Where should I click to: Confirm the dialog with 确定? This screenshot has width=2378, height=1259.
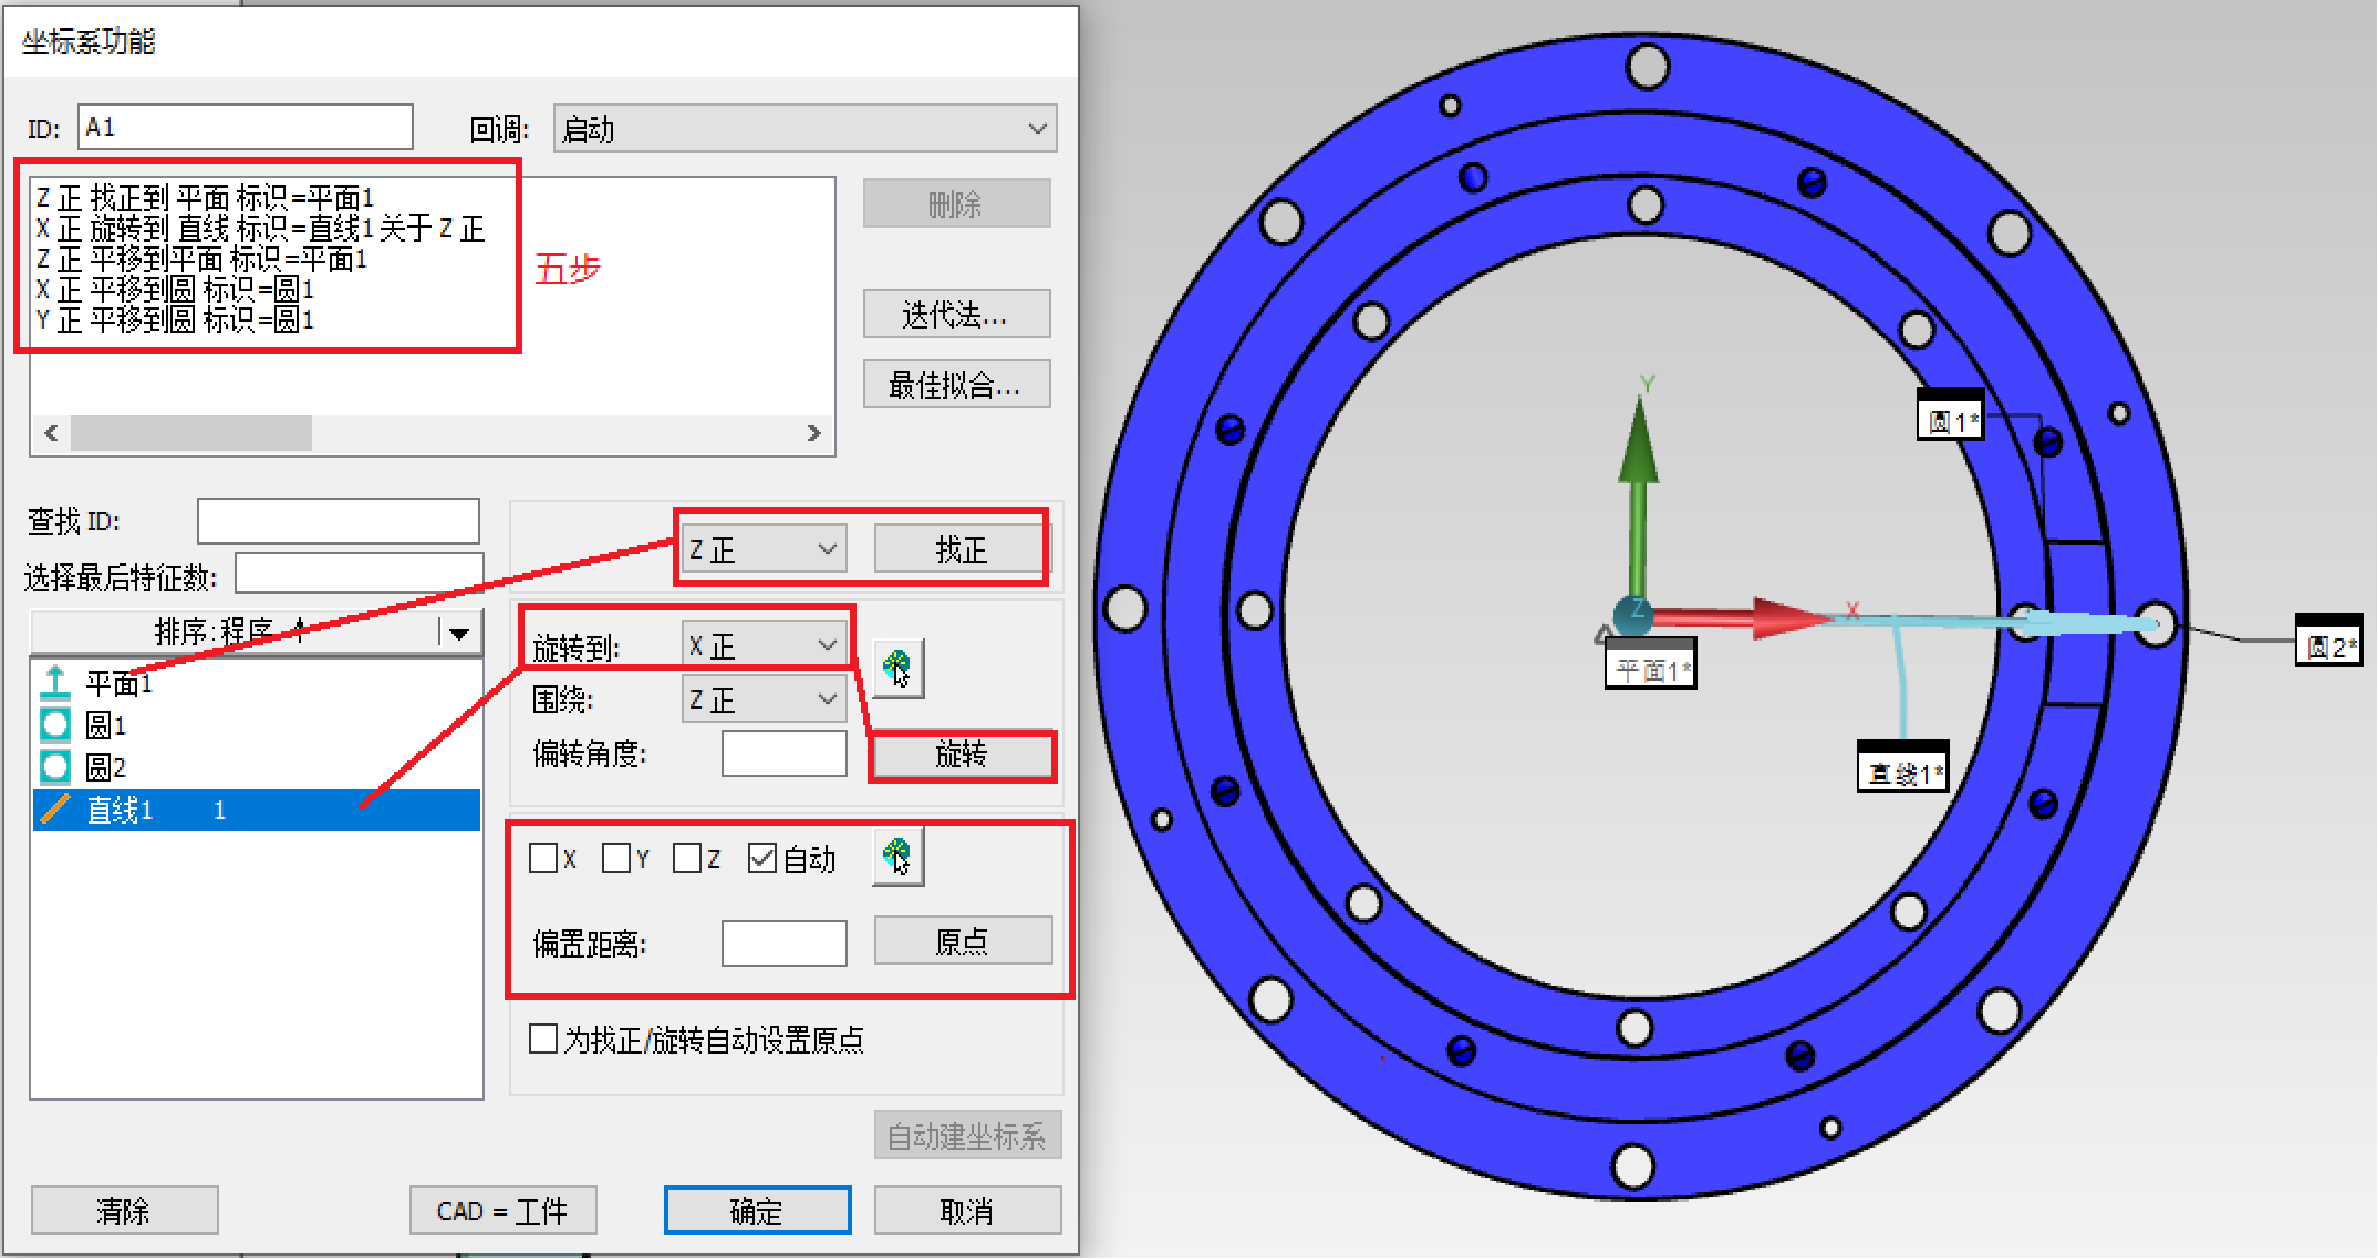pyautogui.click(x=757, y=1210)
